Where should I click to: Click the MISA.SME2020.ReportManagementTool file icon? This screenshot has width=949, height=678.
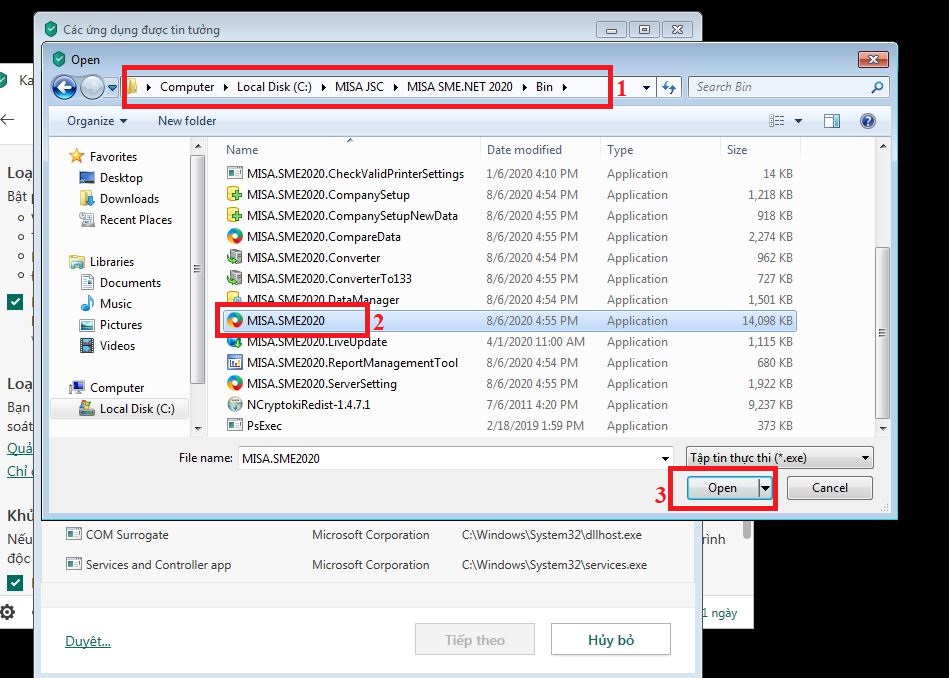tap(234, 363)
